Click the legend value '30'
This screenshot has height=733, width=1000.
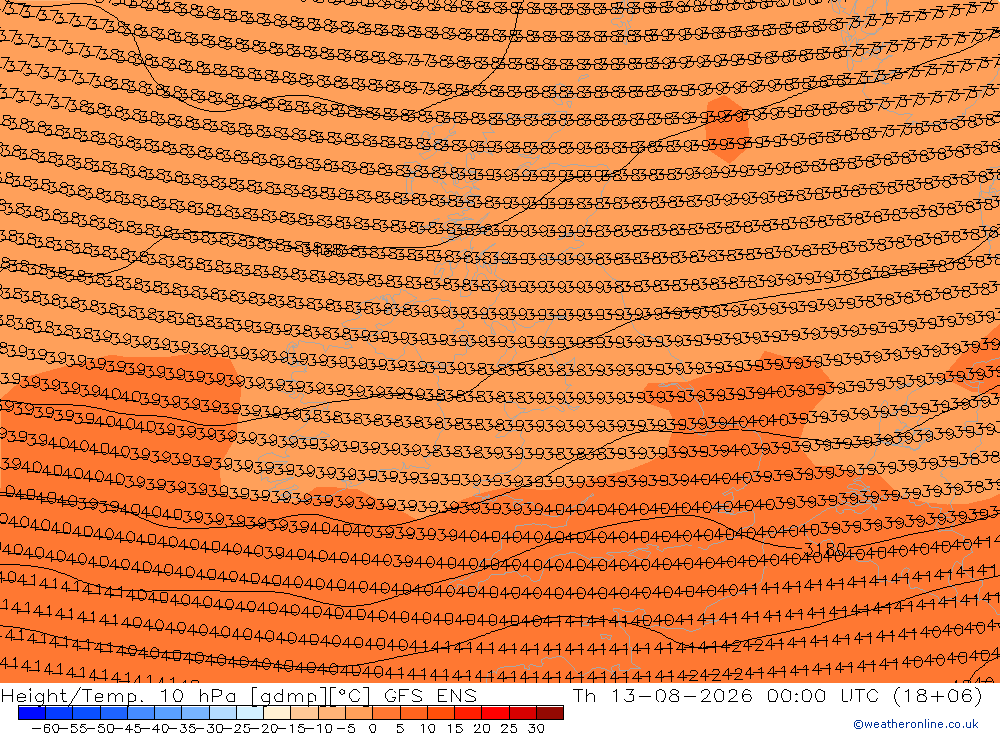coord(536,728)
